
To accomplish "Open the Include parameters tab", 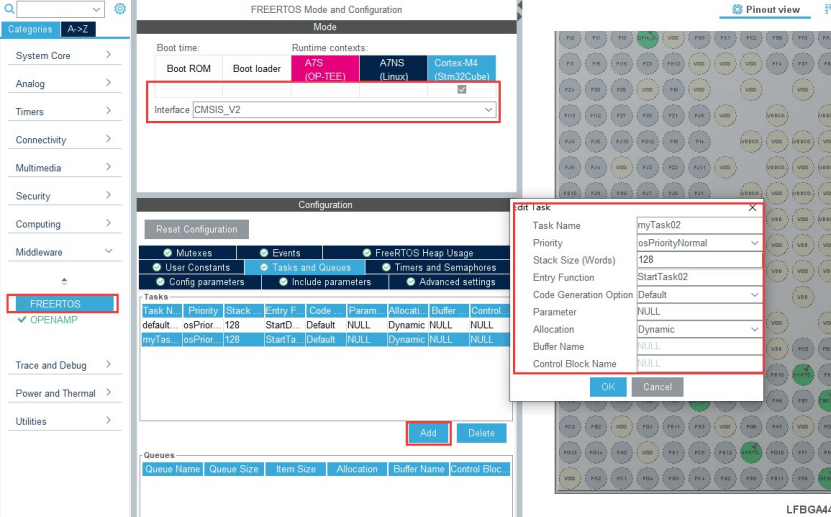I will (325, 282).
